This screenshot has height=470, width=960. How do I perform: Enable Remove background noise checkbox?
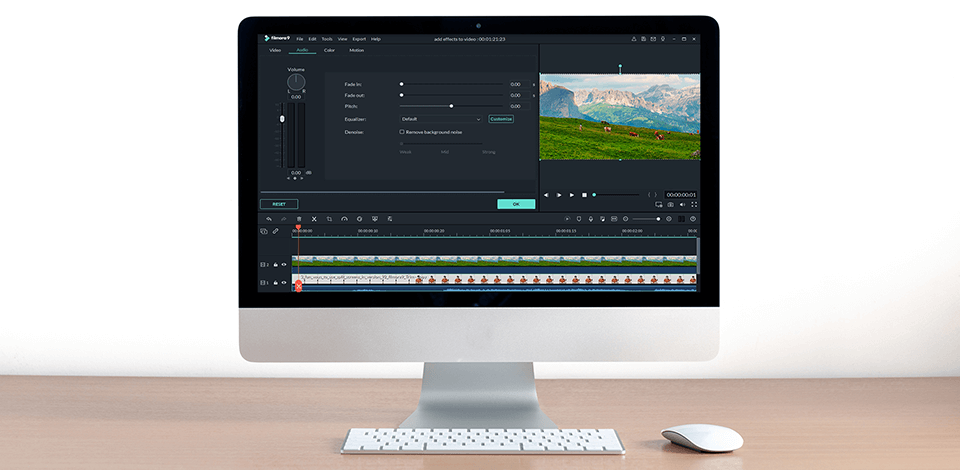pyautogui.click(x=402, y=132)
